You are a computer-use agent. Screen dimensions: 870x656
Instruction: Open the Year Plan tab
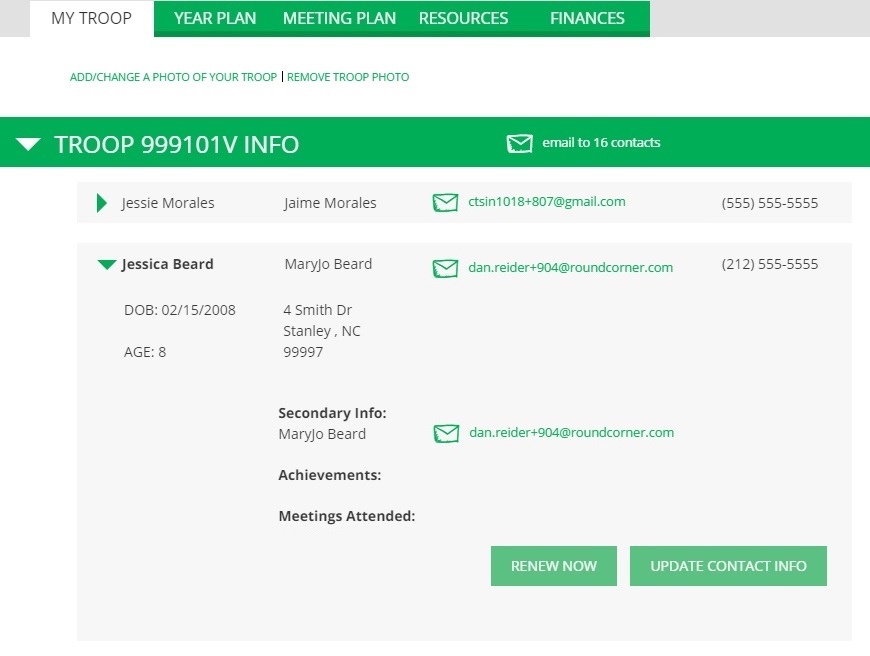click(x=215, y=18)
